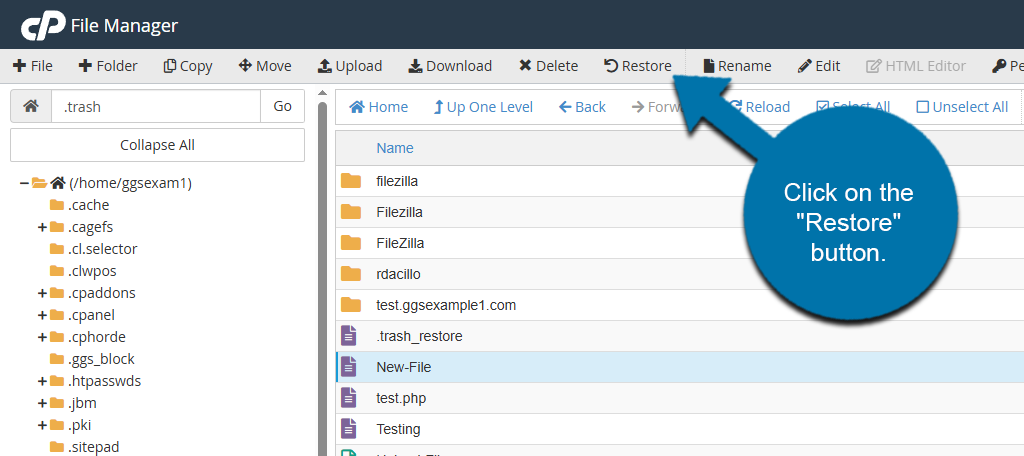The image size is (1024, 456).
Task: Sort files by Name column header
Action: (394, 148)
